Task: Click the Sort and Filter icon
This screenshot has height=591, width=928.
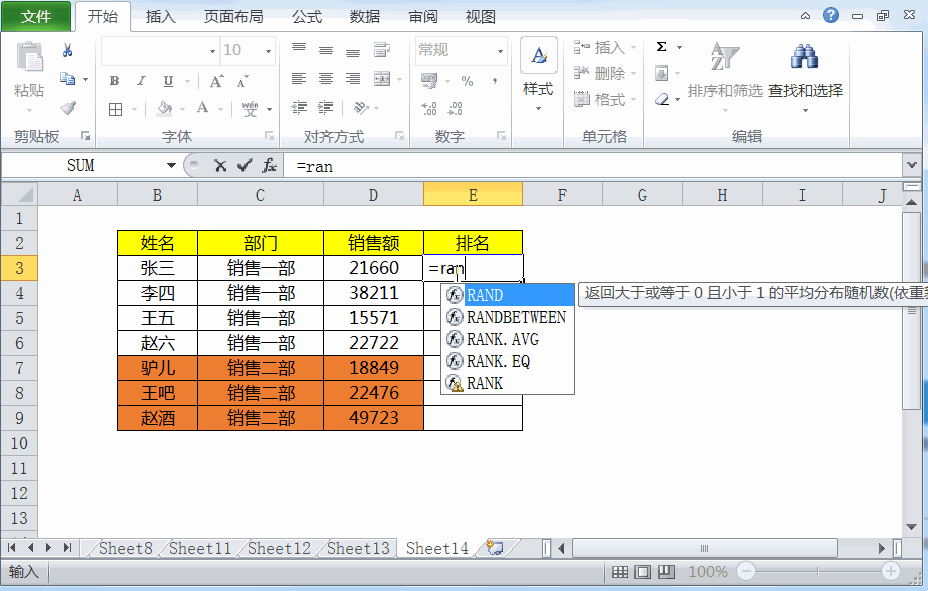Action: pos(725,57)
